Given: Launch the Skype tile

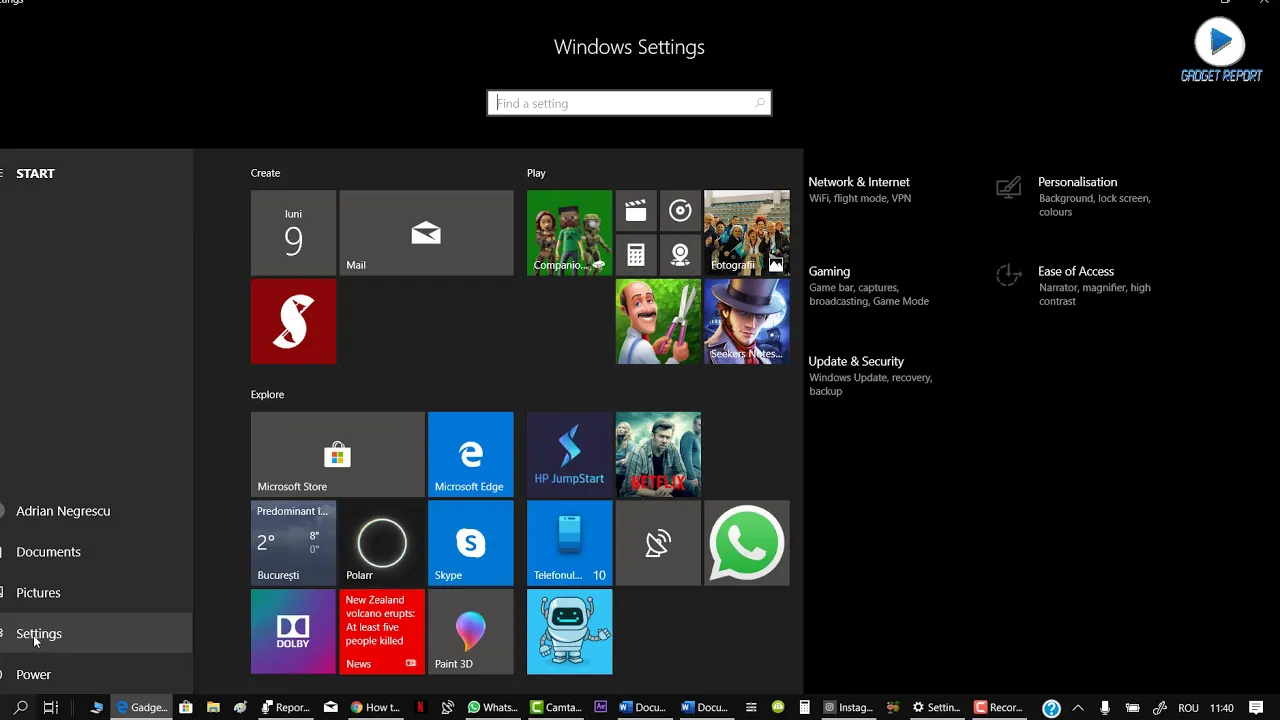Looking at the screenshot, I should tap(470, 543).
